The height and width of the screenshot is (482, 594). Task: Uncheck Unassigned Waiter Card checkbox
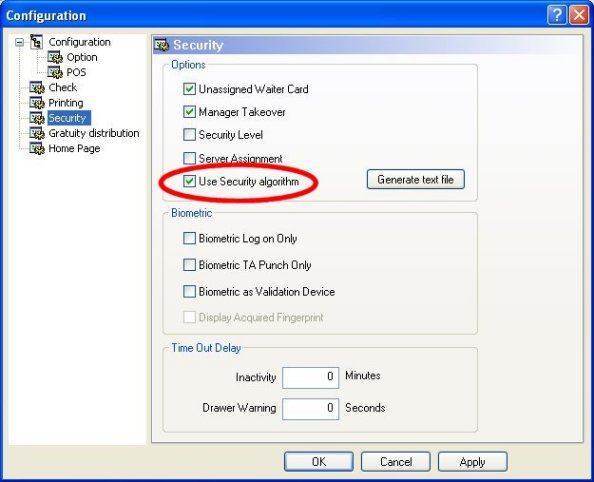[x=189, y=89]
